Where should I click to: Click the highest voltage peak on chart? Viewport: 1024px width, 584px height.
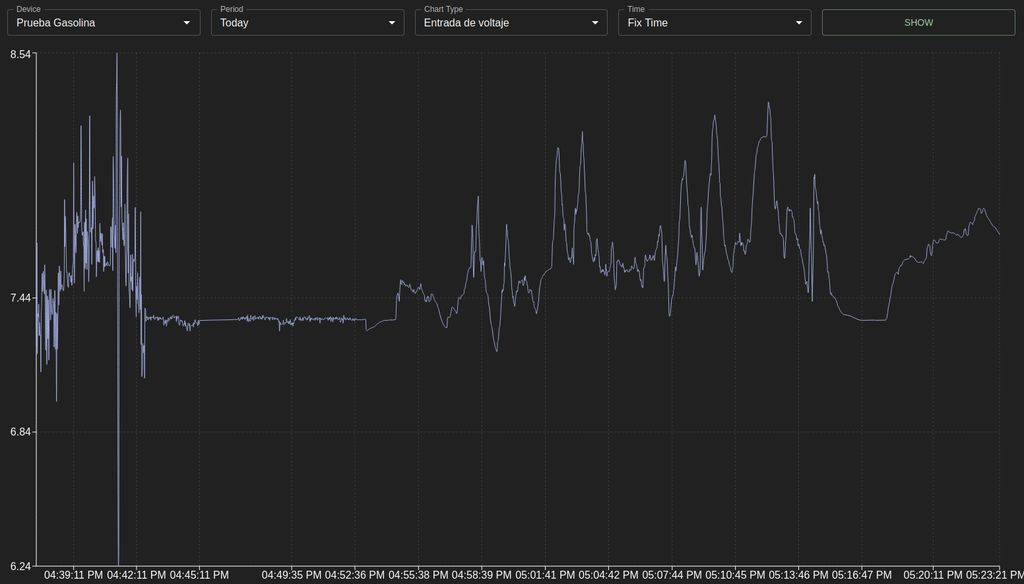point(117,54)
